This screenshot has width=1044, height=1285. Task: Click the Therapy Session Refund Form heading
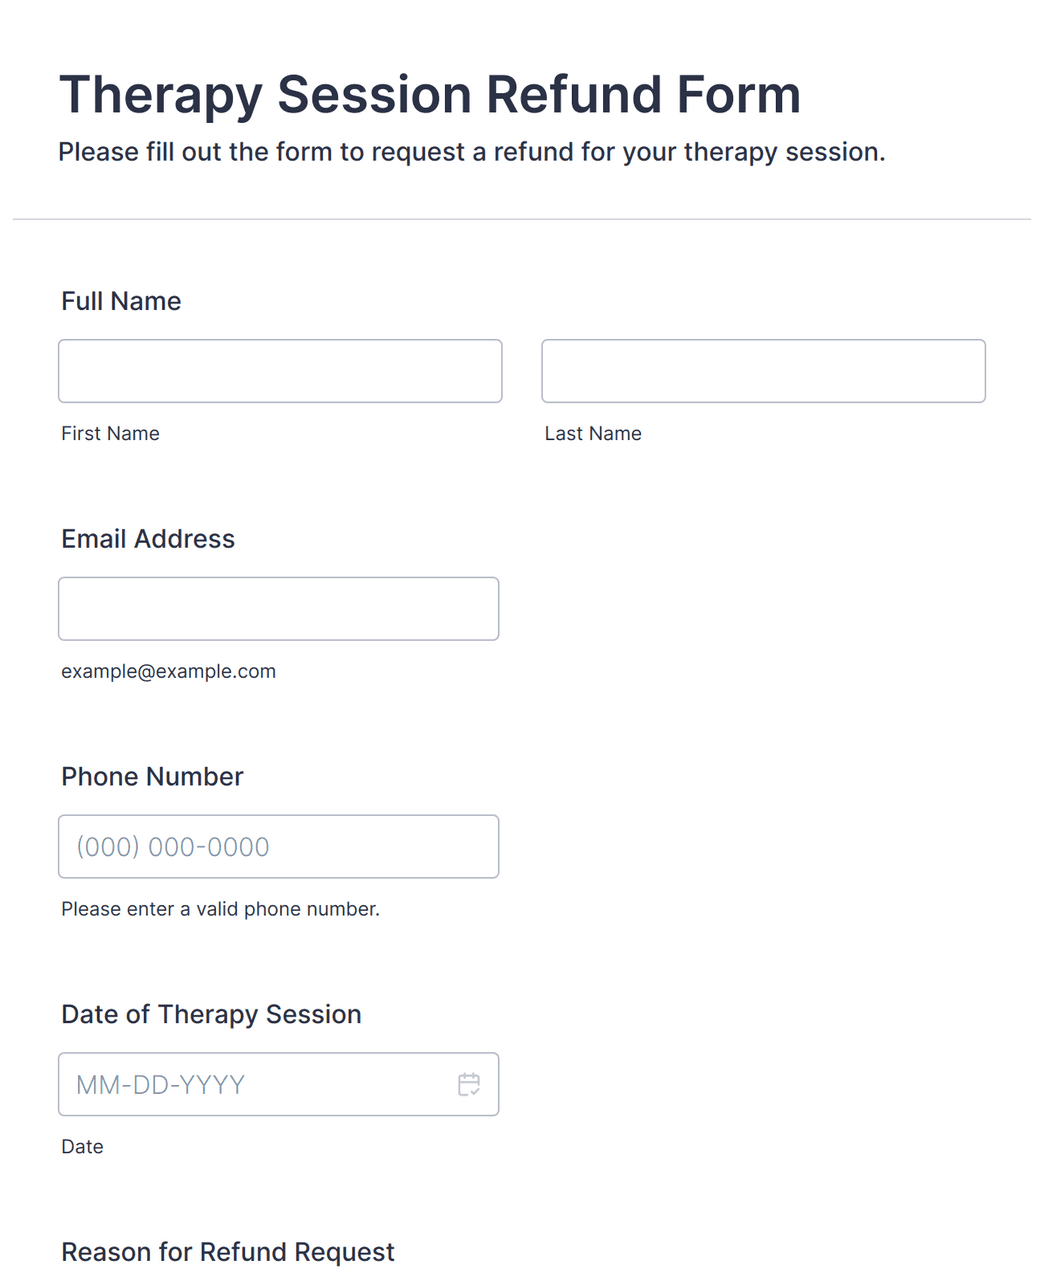pyautogui.click(x=430, y=95)
